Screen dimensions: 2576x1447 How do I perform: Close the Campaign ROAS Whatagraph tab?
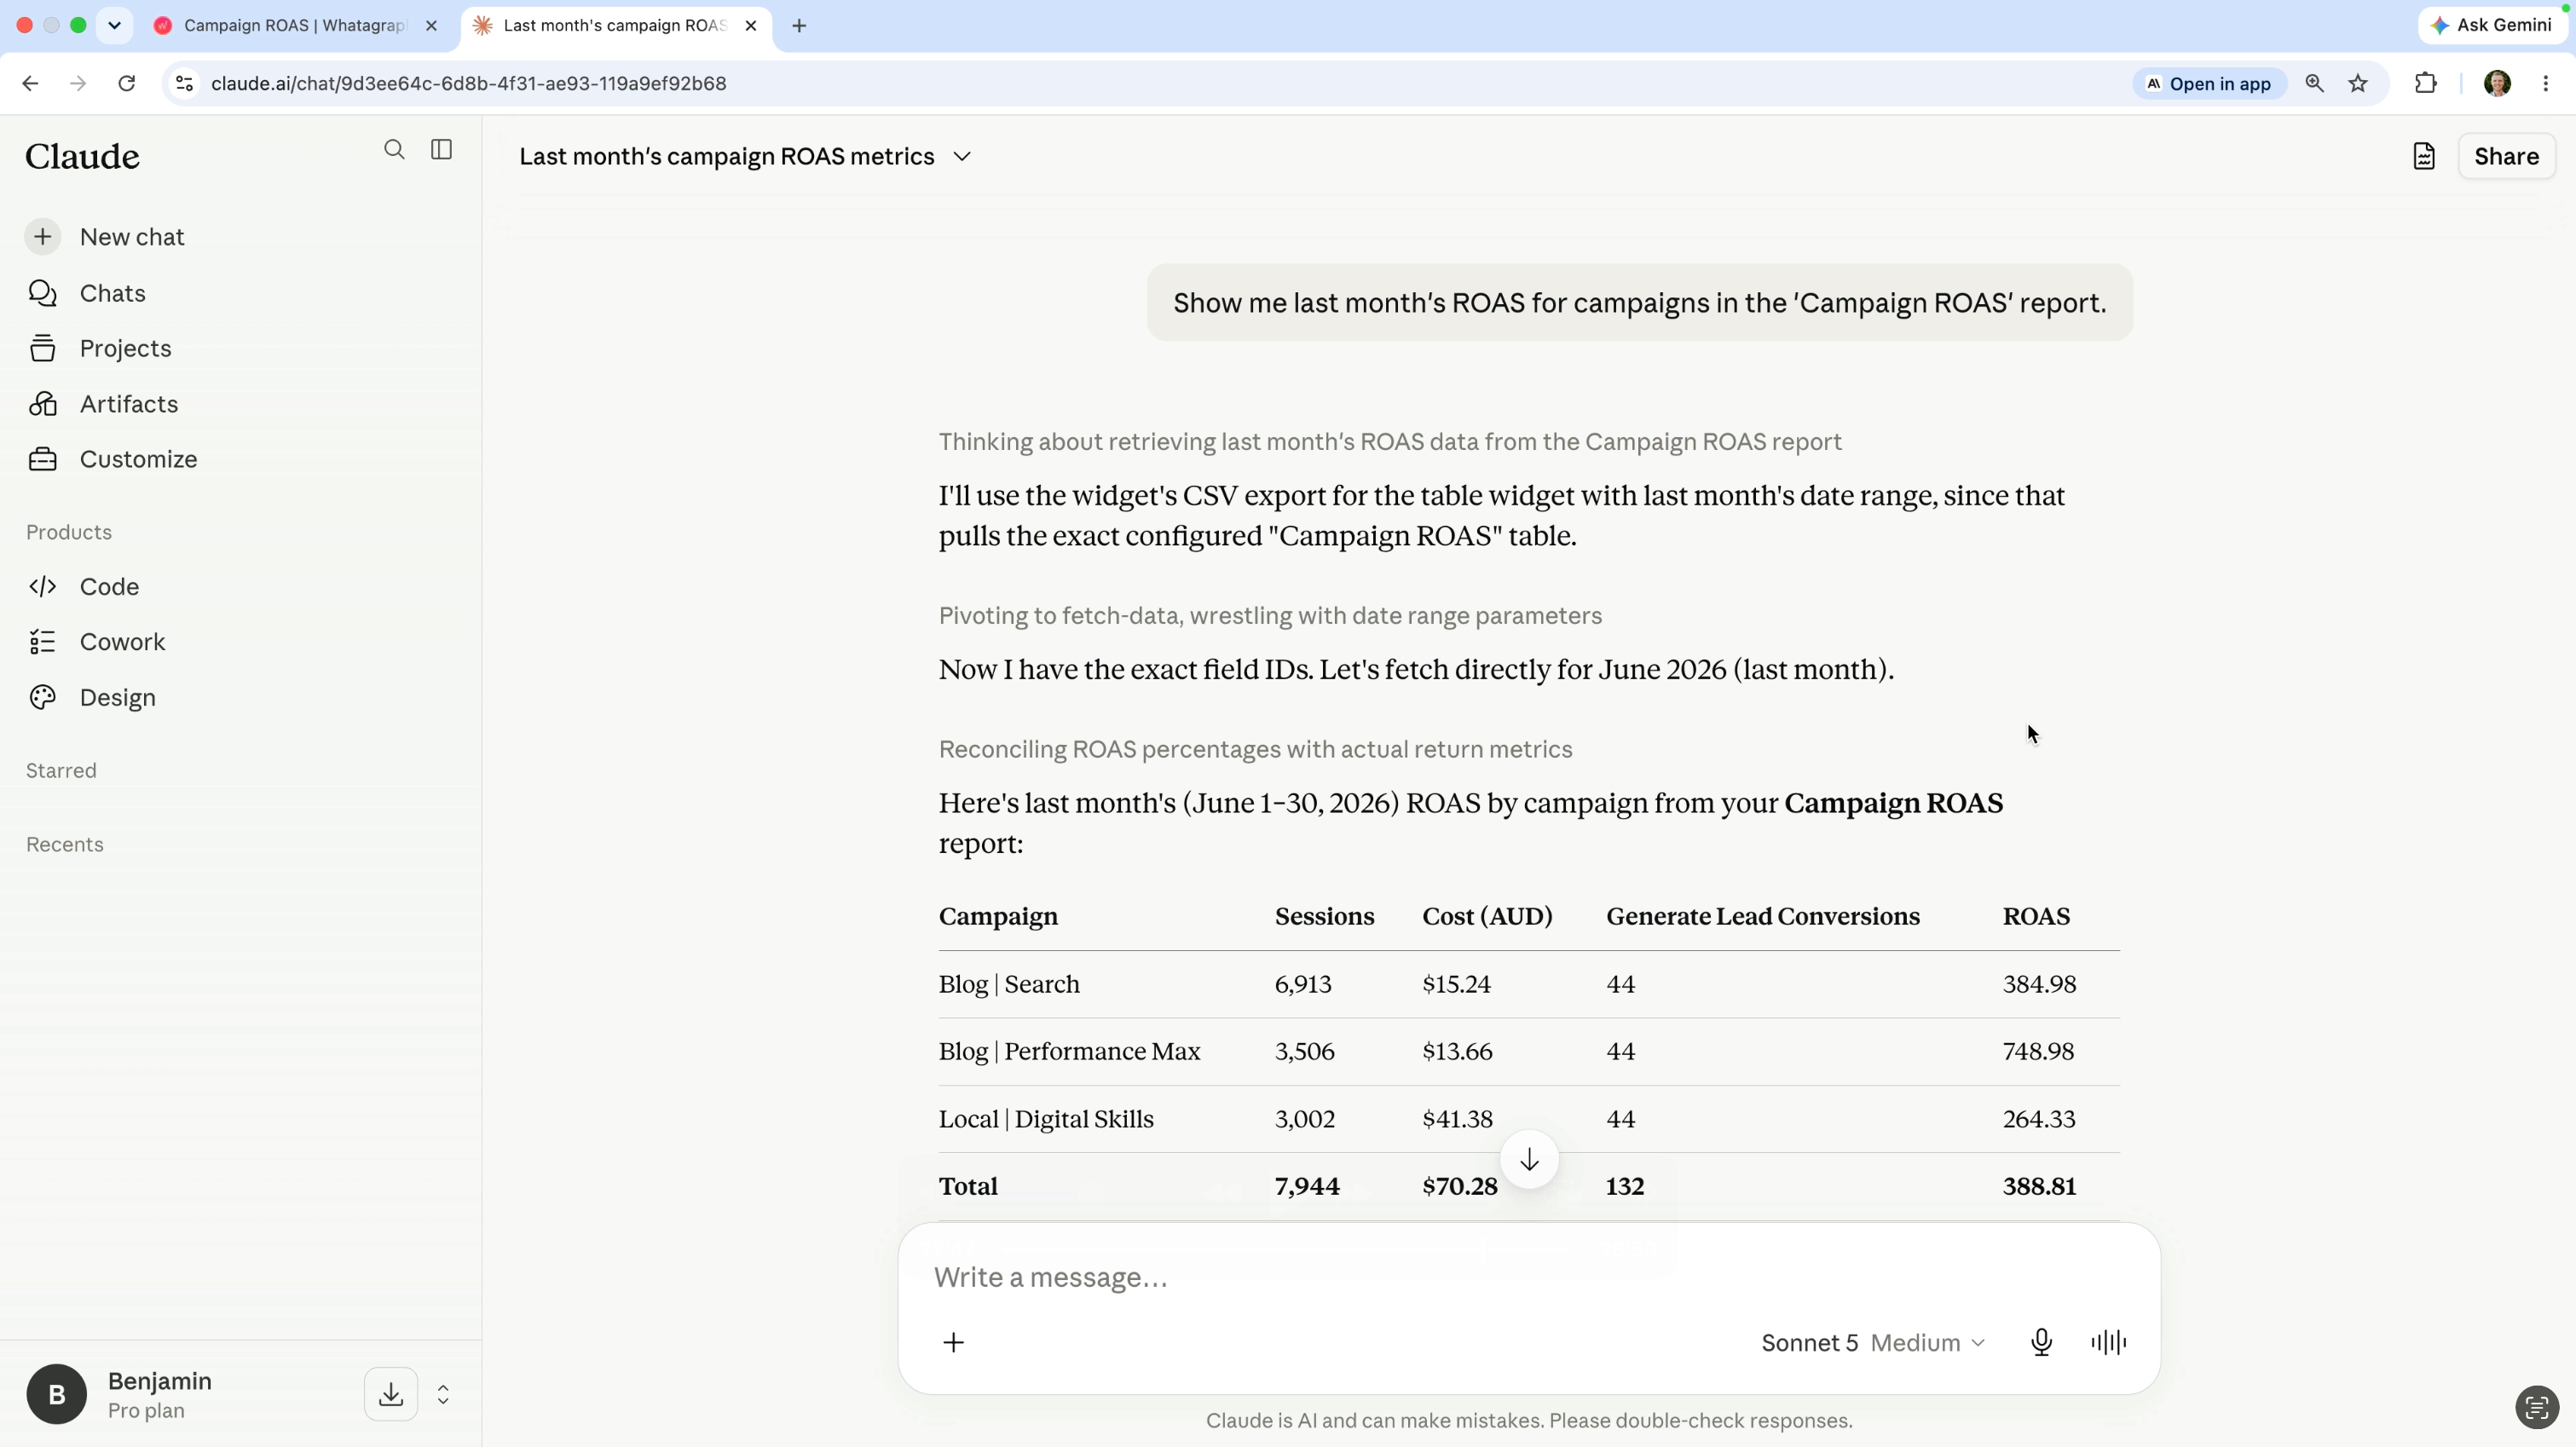click(x=431, y=26)
